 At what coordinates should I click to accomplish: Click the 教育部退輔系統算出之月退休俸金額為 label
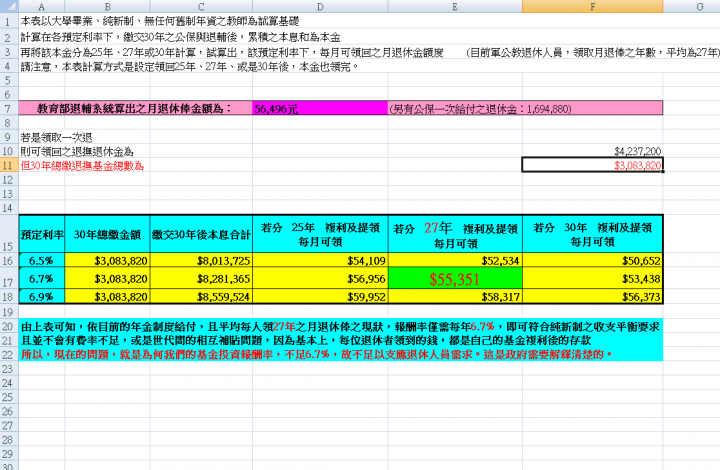[134, 109]
